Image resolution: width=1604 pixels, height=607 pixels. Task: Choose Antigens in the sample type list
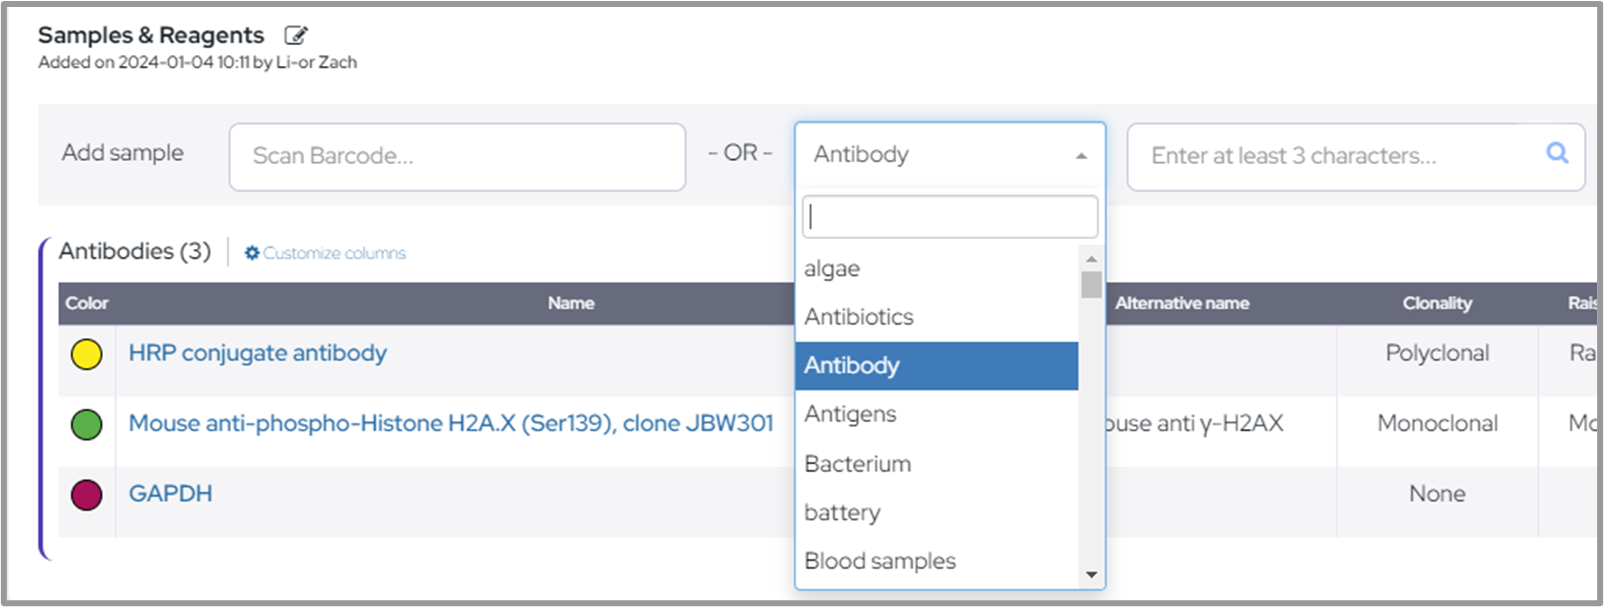(850, 414)
